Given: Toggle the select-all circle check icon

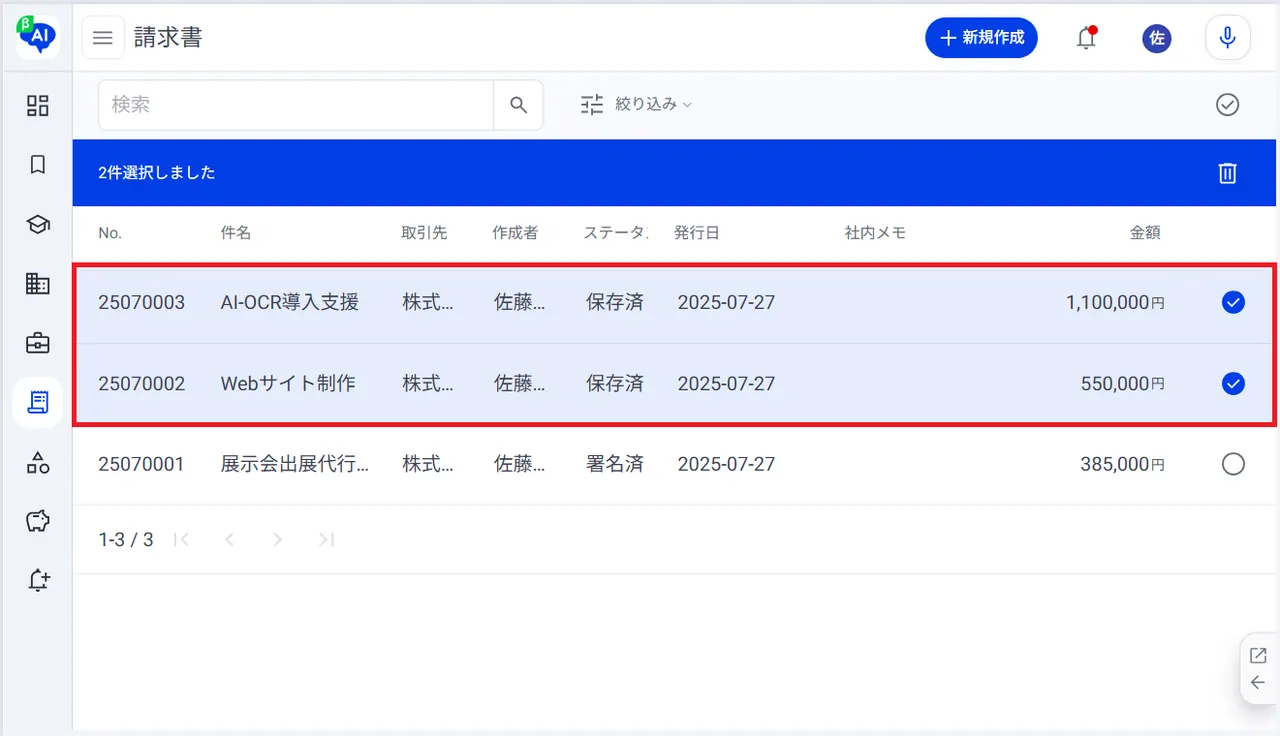Looking at the screenshot, I should click(1228, 105).
